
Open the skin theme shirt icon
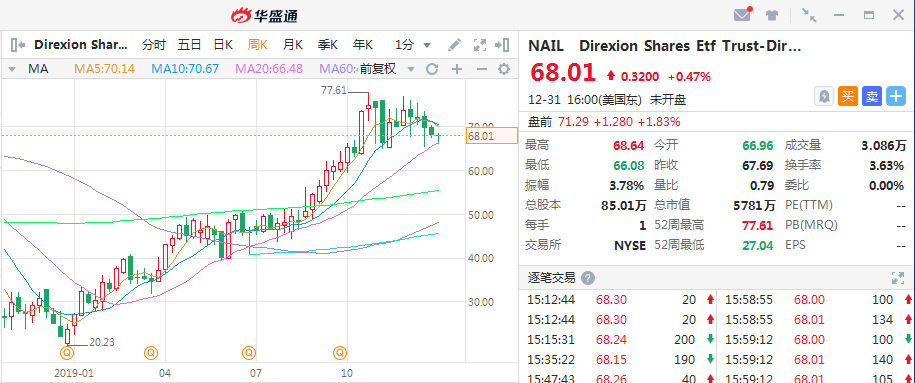coord(773,15)
